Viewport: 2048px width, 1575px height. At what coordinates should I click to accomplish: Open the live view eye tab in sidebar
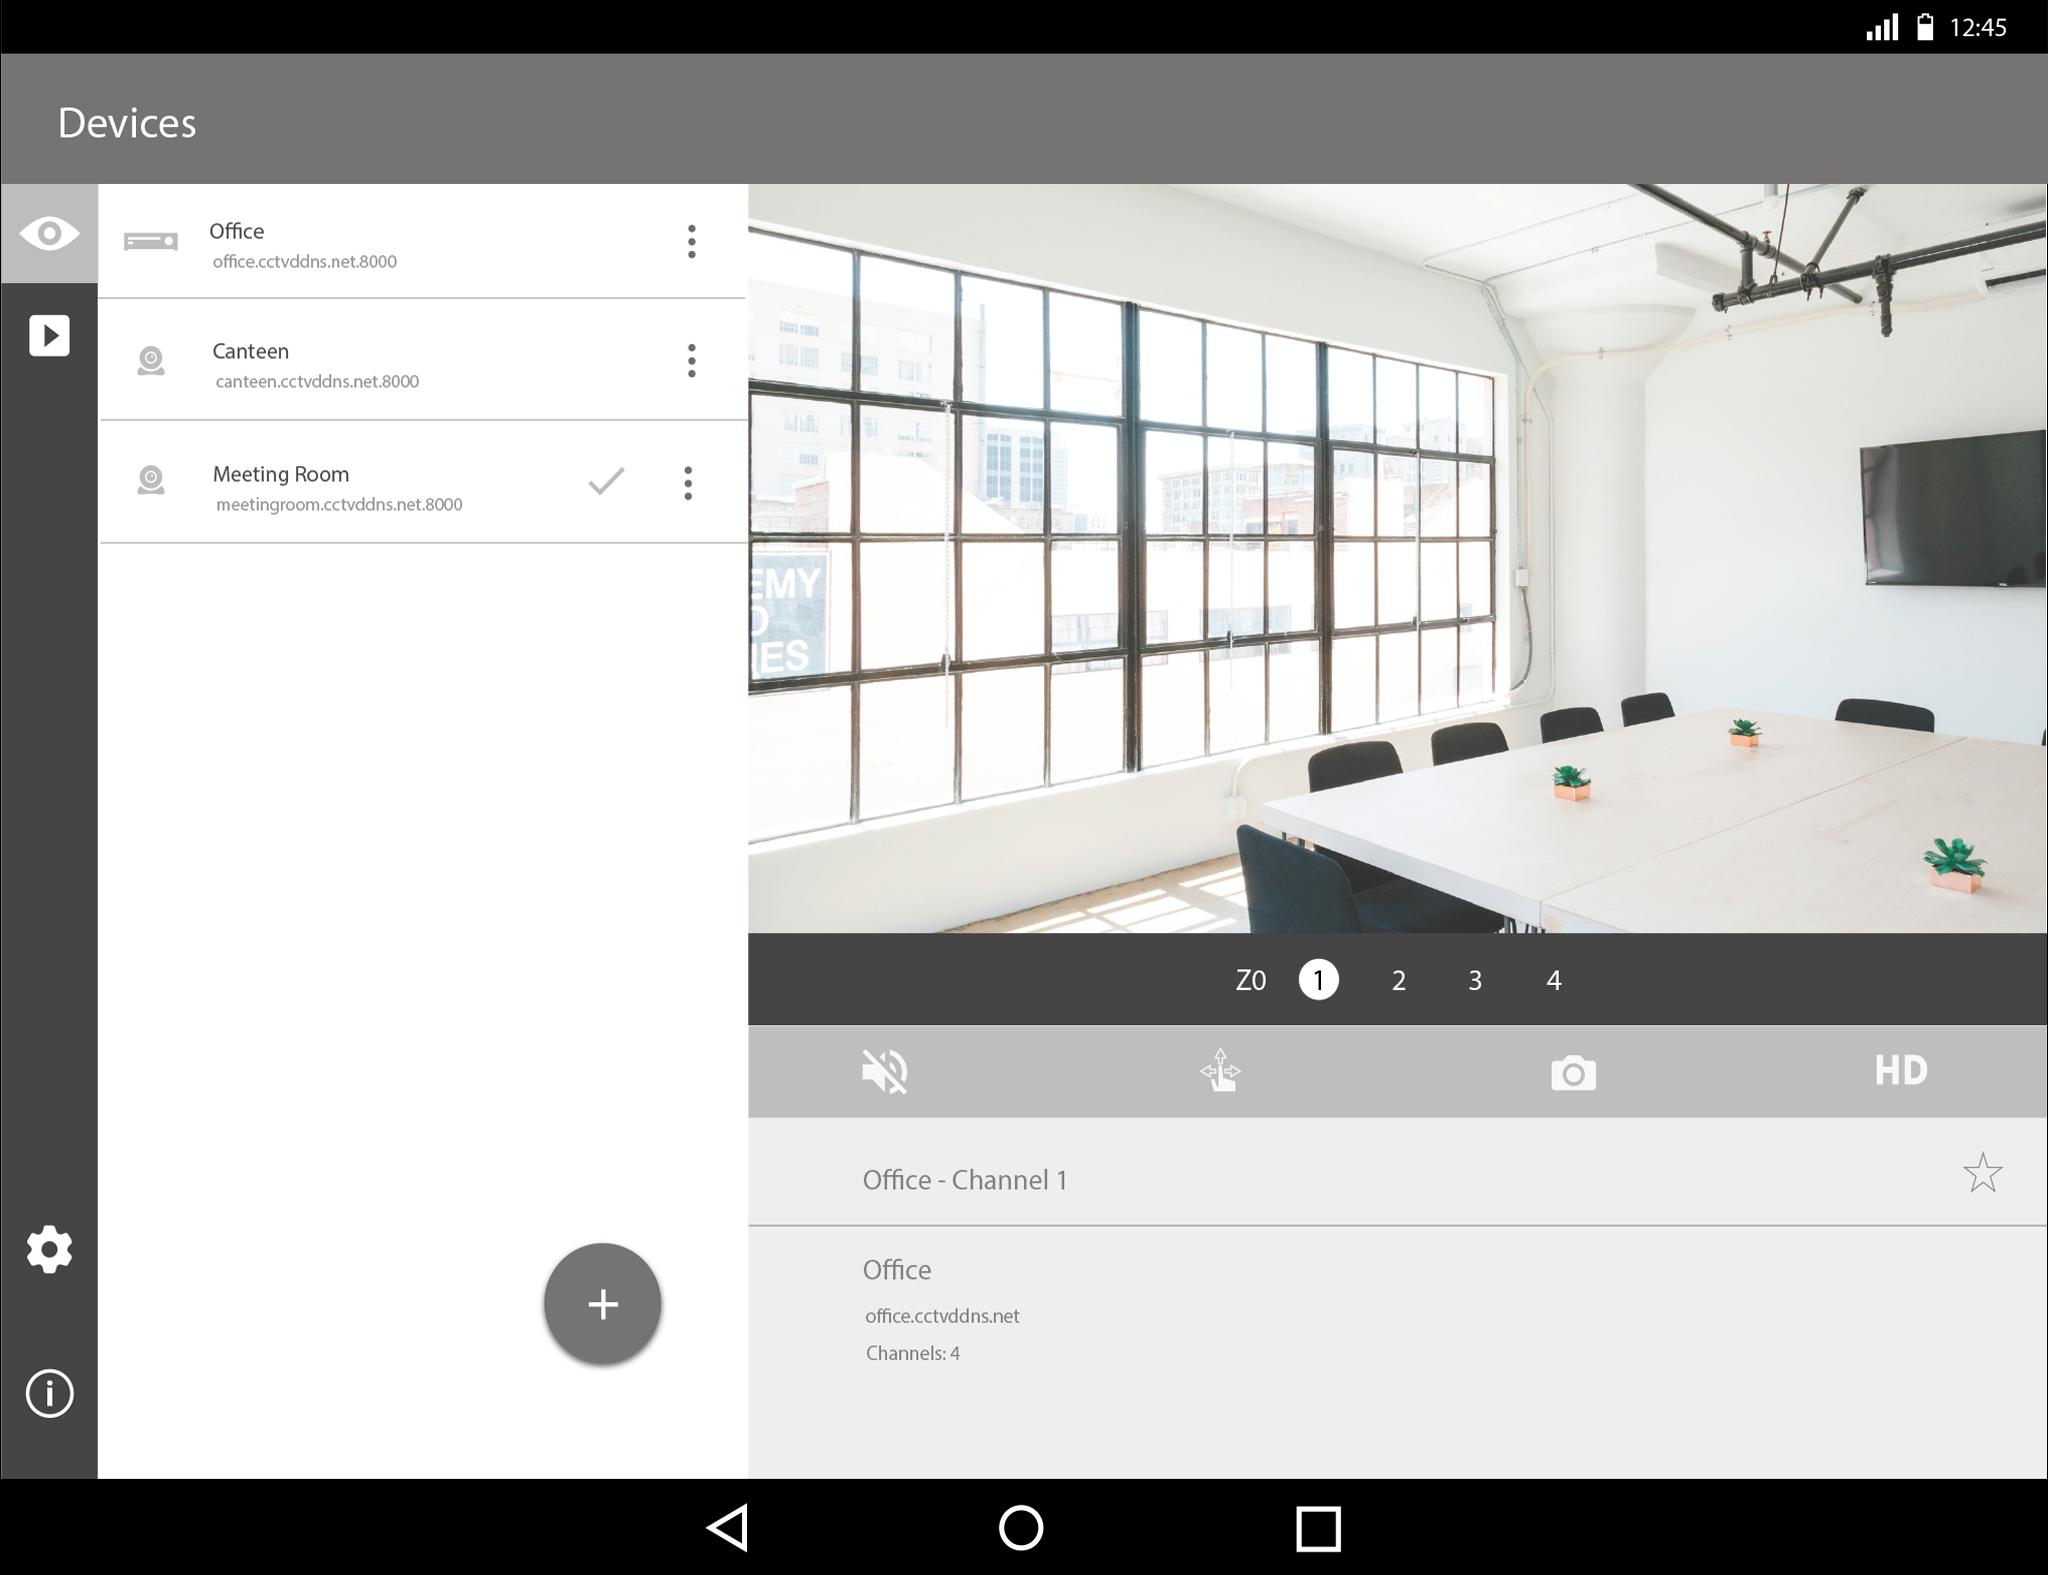click(49, 234)
